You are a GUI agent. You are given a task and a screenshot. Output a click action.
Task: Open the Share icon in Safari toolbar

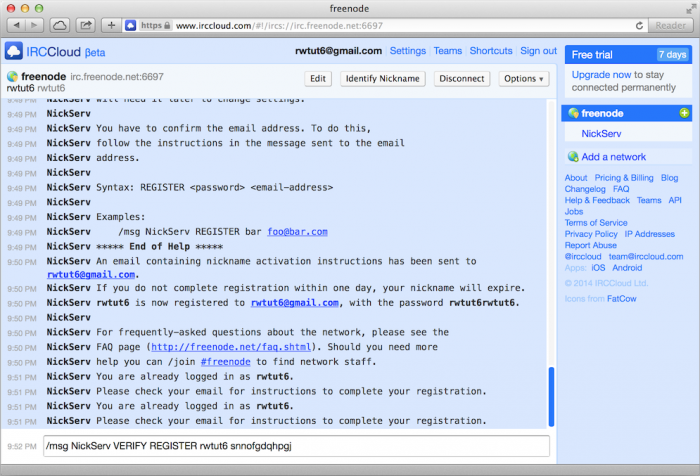tap(86, 25)
